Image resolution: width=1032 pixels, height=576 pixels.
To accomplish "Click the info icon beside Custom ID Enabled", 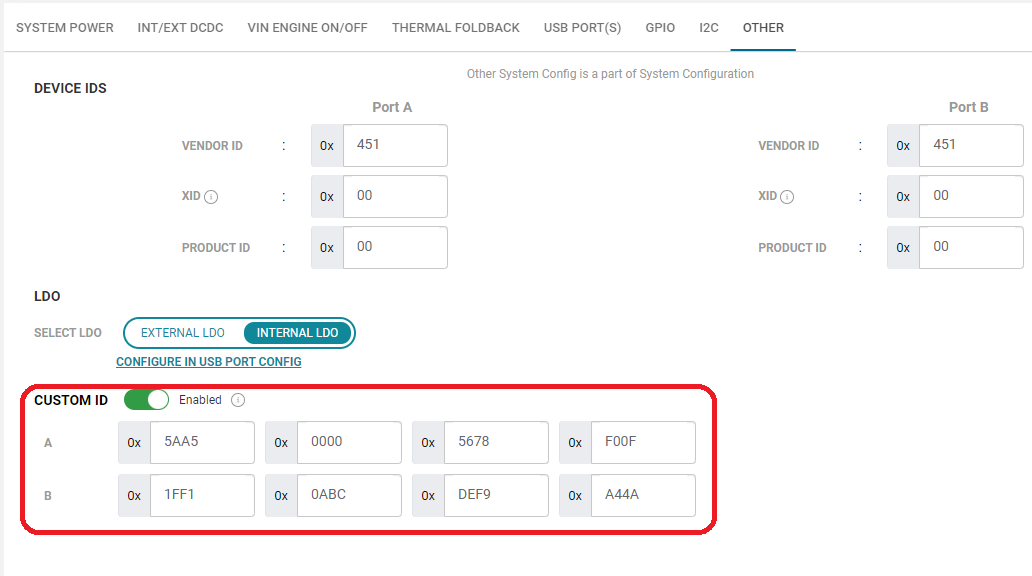I will pos(238,400).
